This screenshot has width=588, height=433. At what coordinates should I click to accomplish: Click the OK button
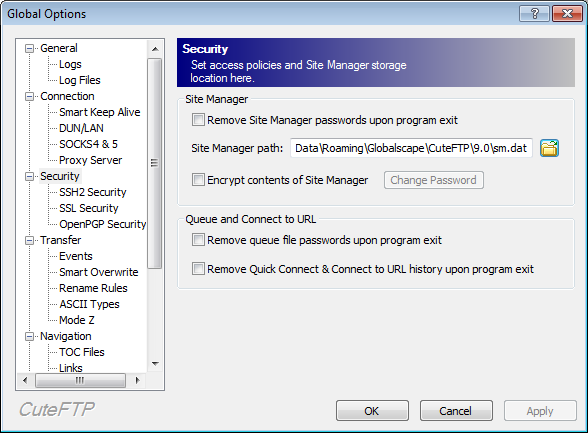click(372, 411)
